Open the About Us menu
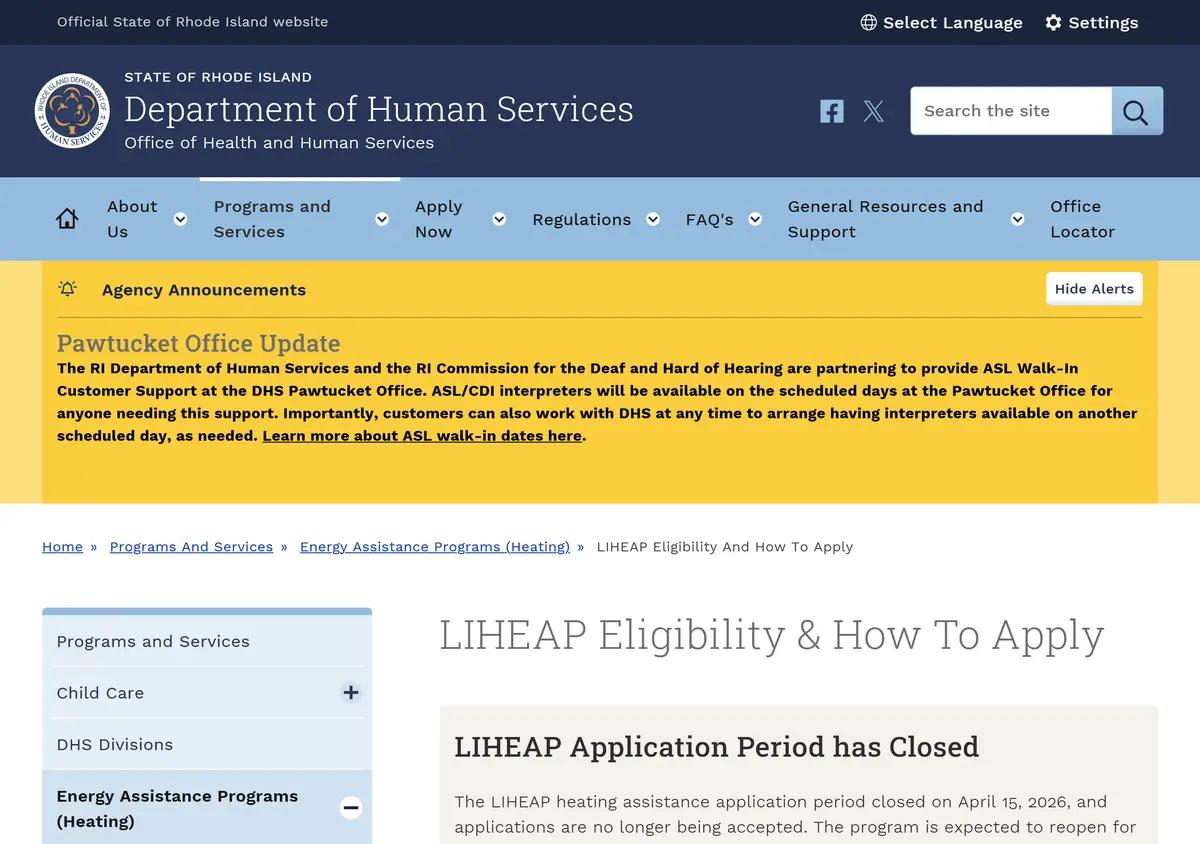 132,219
